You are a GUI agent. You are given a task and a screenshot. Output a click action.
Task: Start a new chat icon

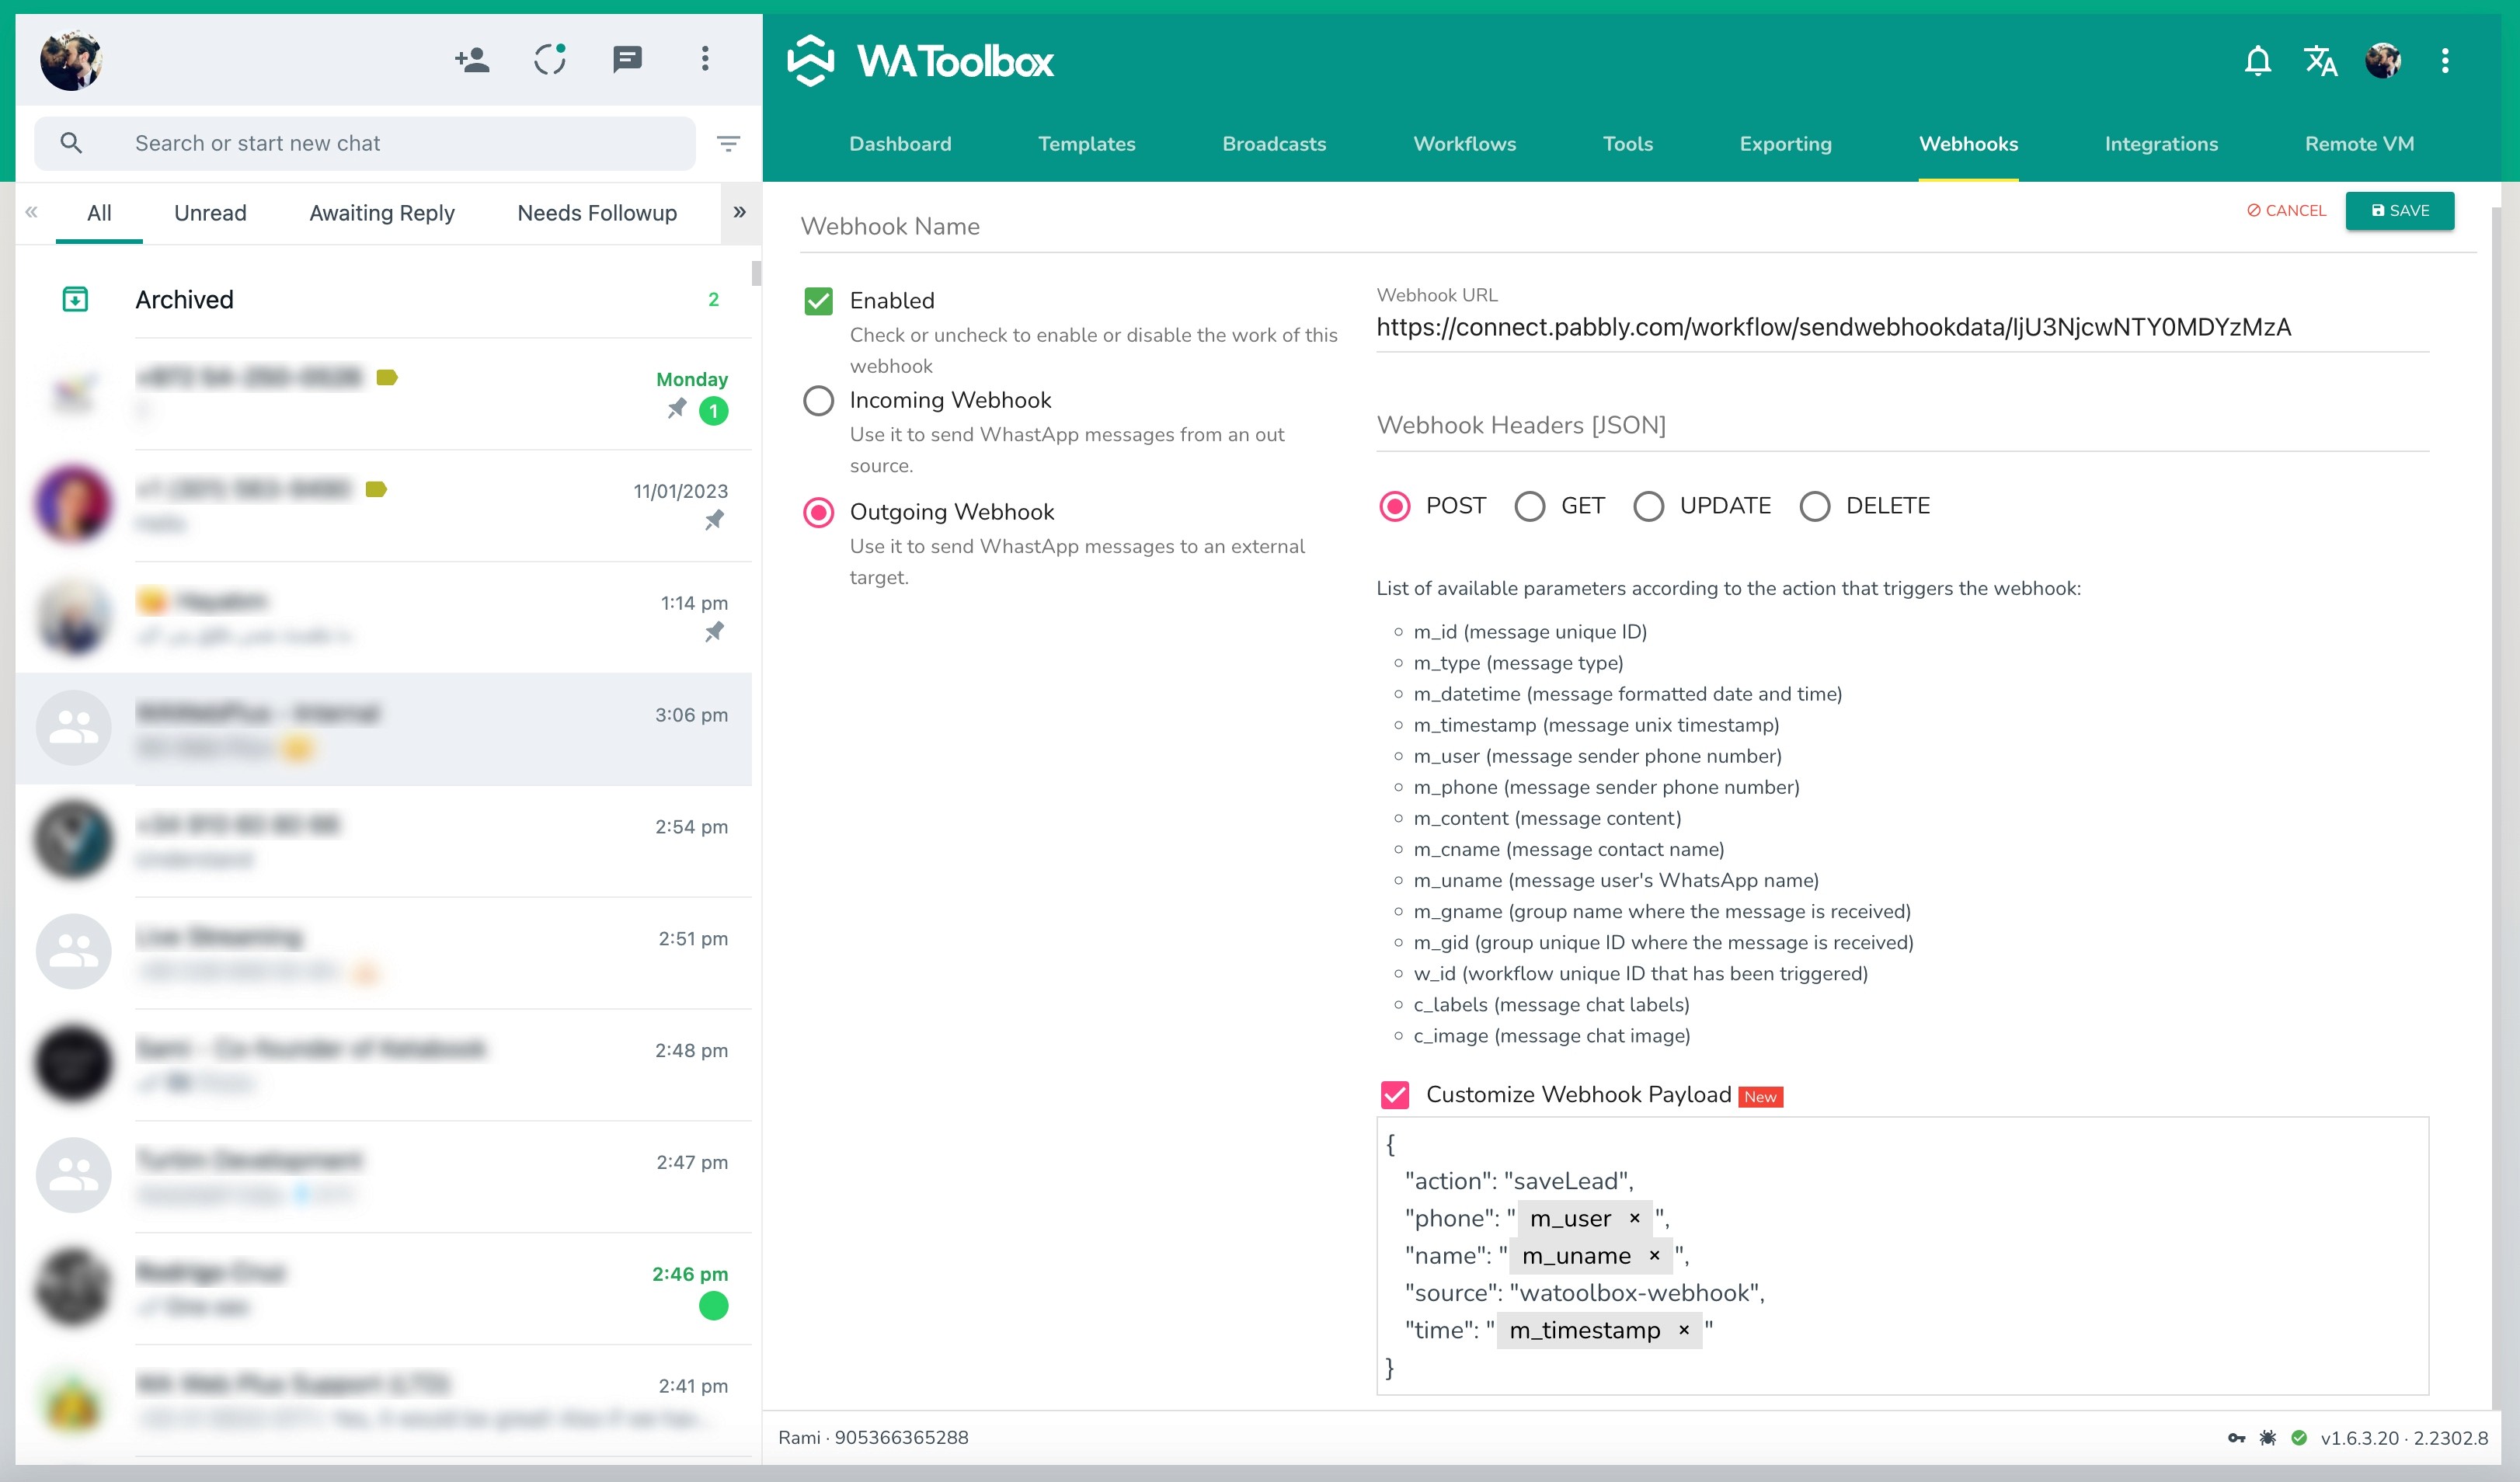[x=627, y=60]
